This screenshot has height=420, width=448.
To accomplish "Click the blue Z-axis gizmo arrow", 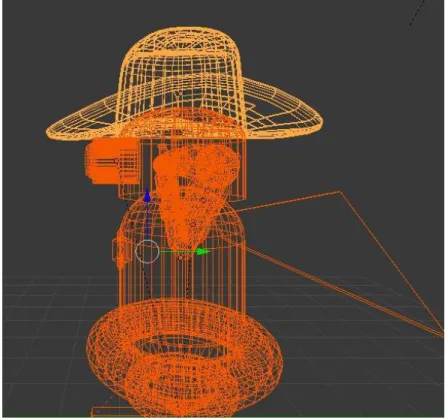I will (147, 196).
